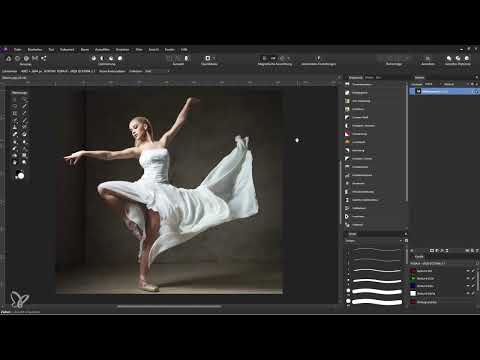480x360 pixels.
Task: Open the Datei menu
Action: pyautogui.click(x=18, y=49)
